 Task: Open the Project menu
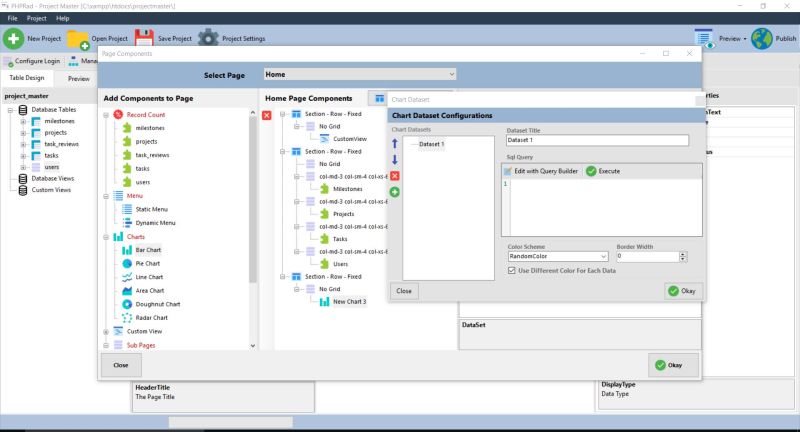[36, 18]
